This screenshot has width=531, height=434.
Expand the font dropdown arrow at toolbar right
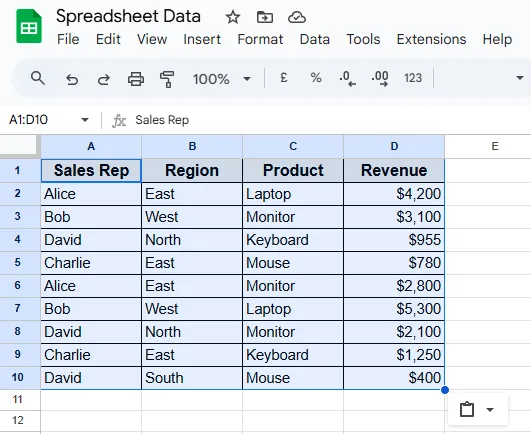pyautogui.click(x=519, y=78)
